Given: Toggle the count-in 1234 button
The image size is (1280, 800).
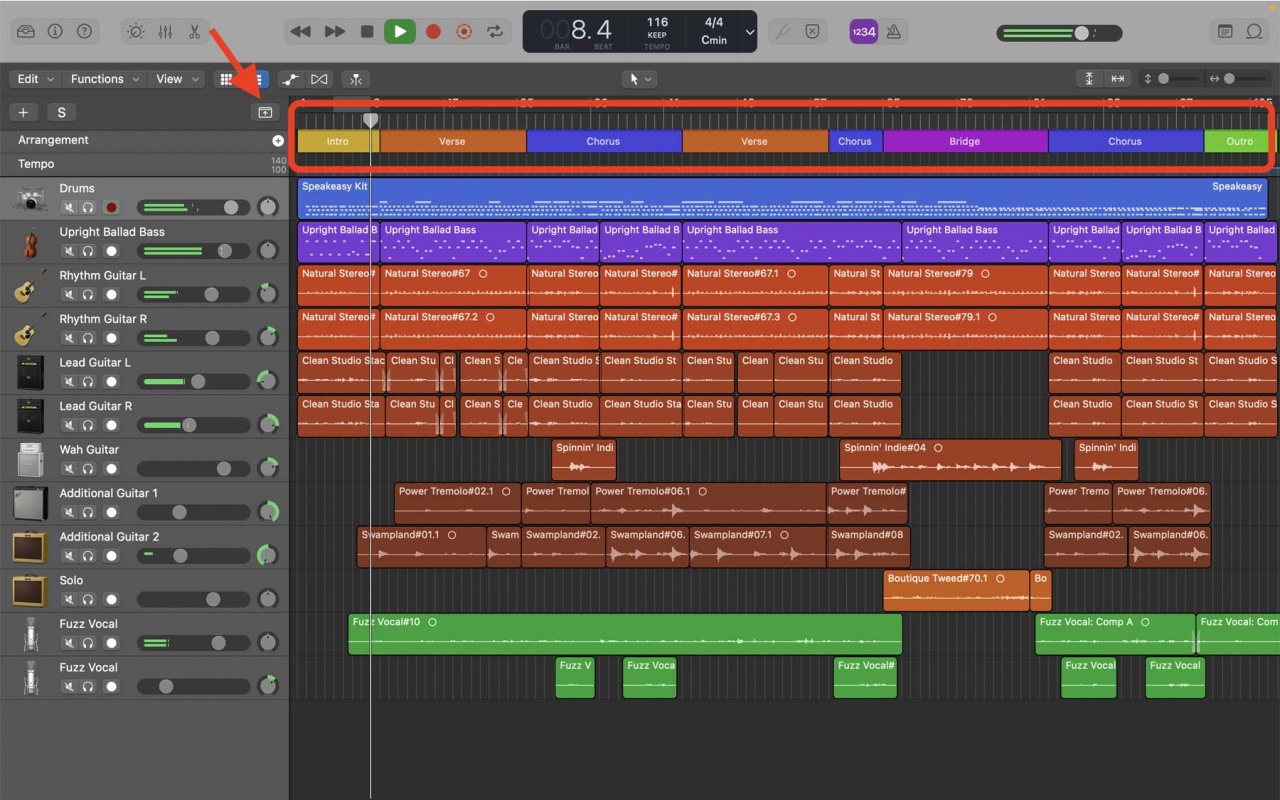Looking at the screenshot, I should point(863,31).
